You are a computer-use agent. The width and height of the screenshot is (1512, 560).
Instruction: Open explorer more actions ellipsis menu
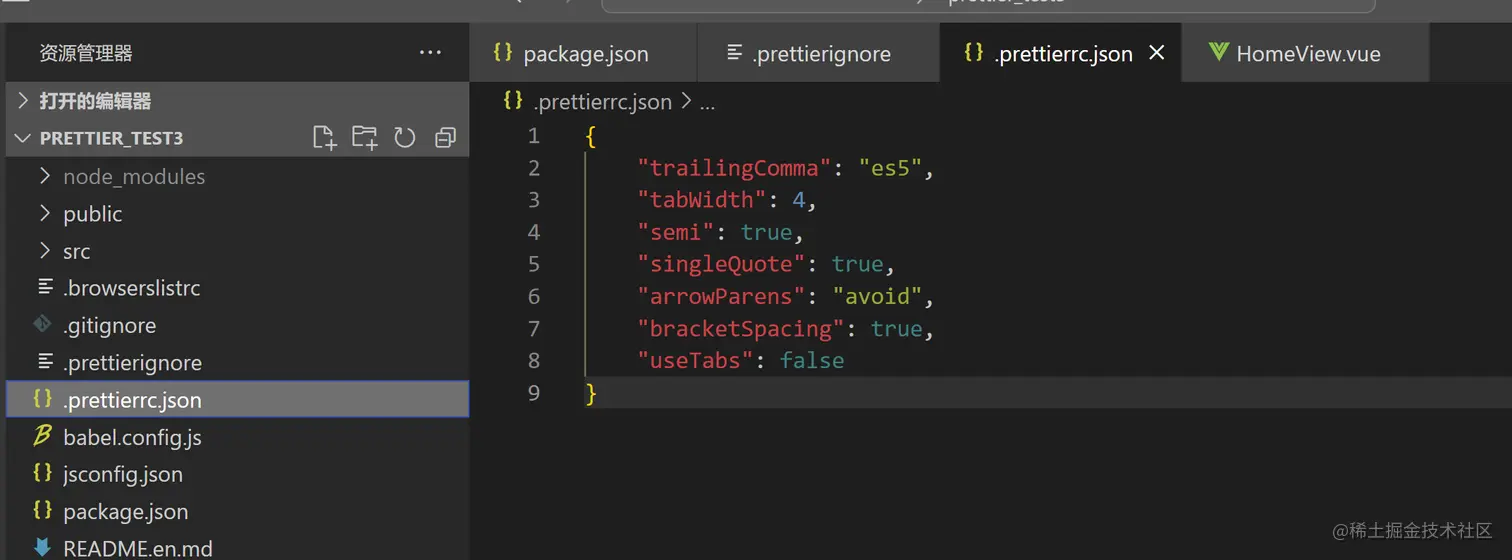pos(430,53)
